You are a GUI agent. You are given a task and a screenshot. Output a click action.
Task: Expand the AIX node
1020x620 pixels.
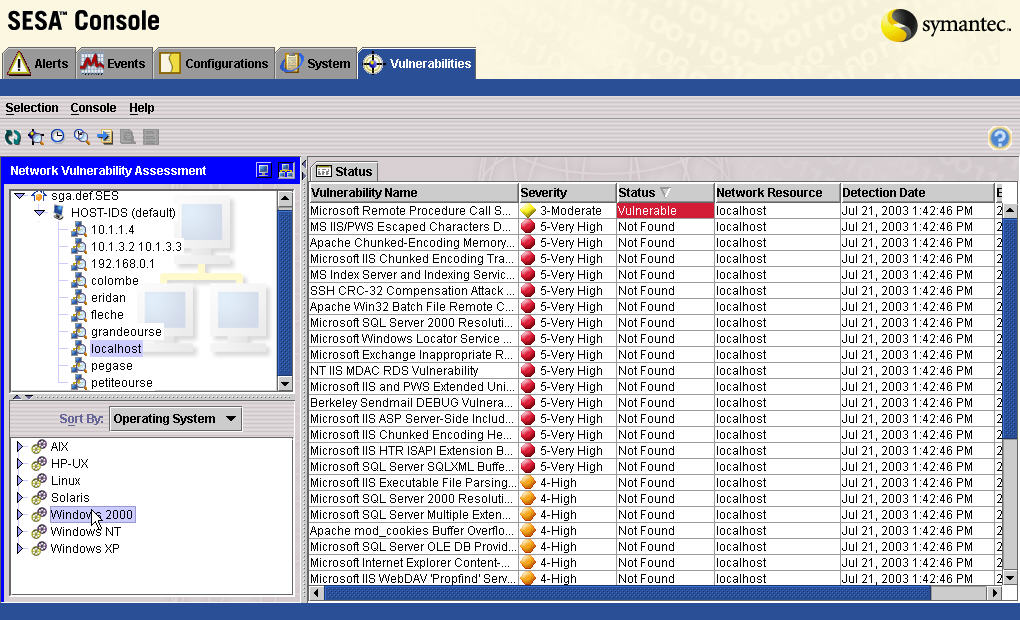20,446
